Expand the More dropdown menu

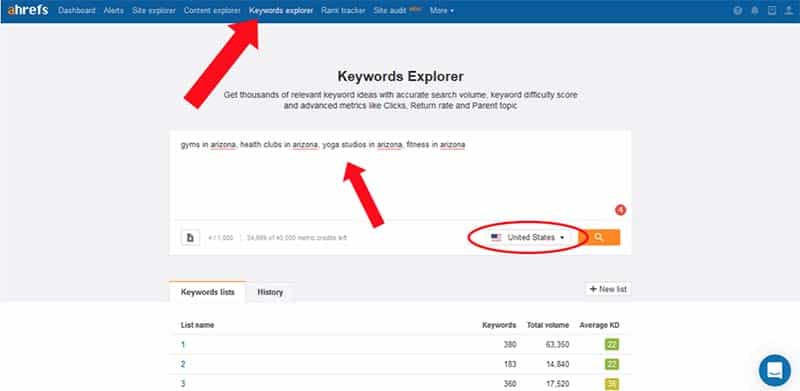click(x=442, y=10)
